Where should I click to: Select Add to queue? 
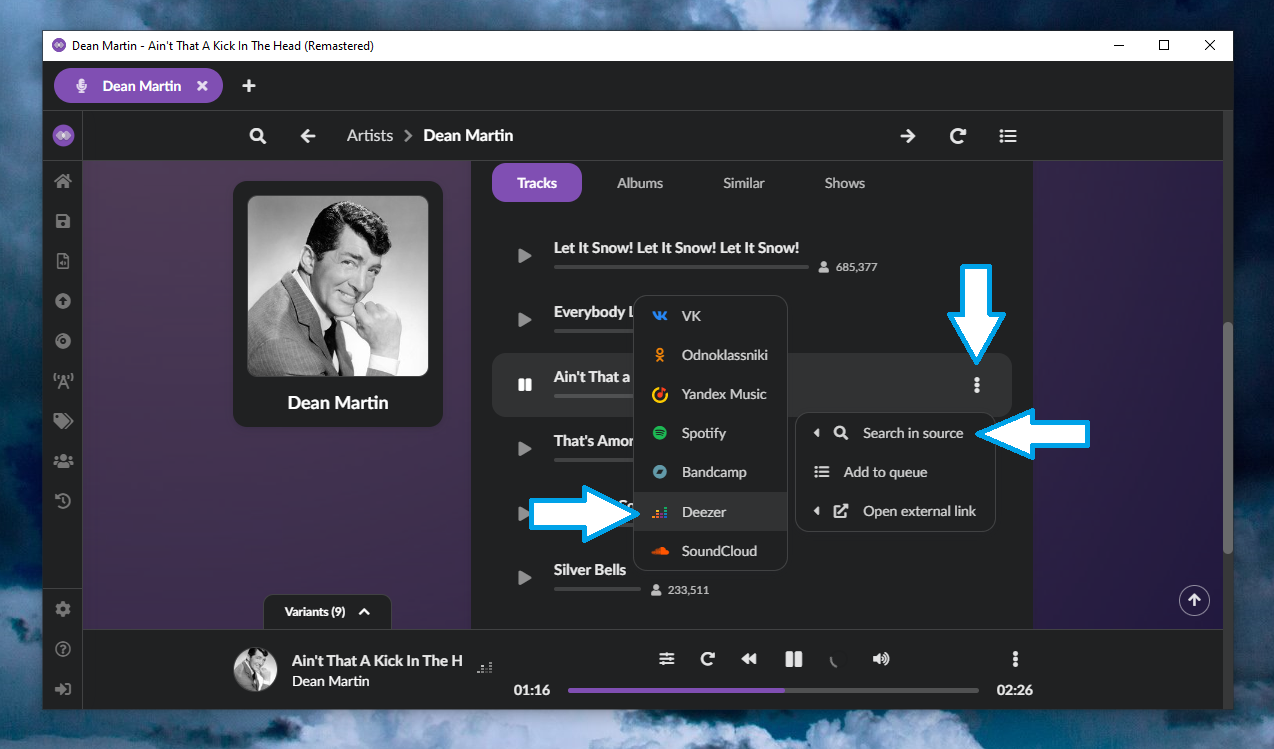click(x=895, y=472)
